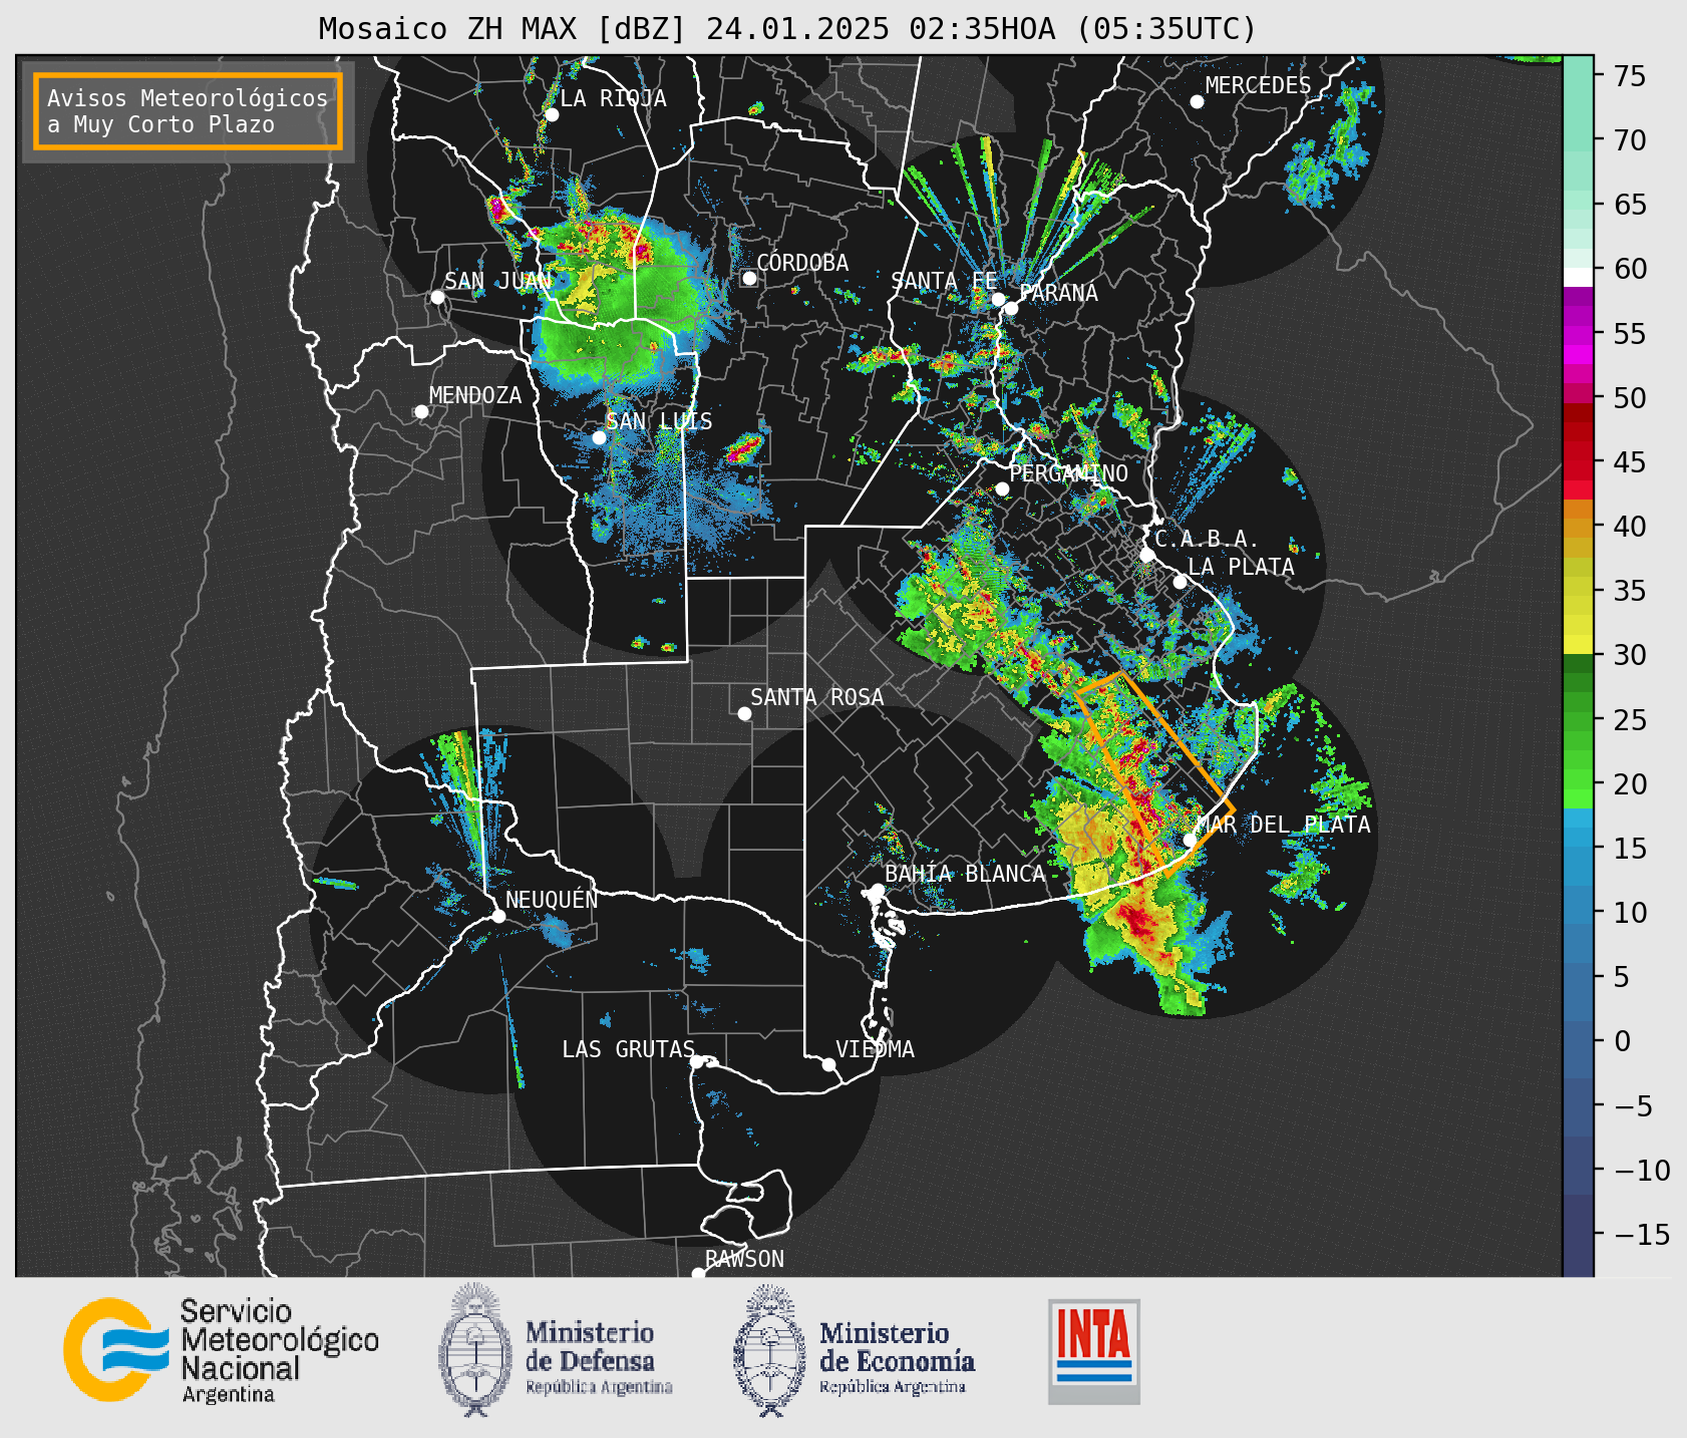Click the Servicio Meteorológico Nacional logo
This screenshot has width=1687, height=1438.
(221, 1350)
